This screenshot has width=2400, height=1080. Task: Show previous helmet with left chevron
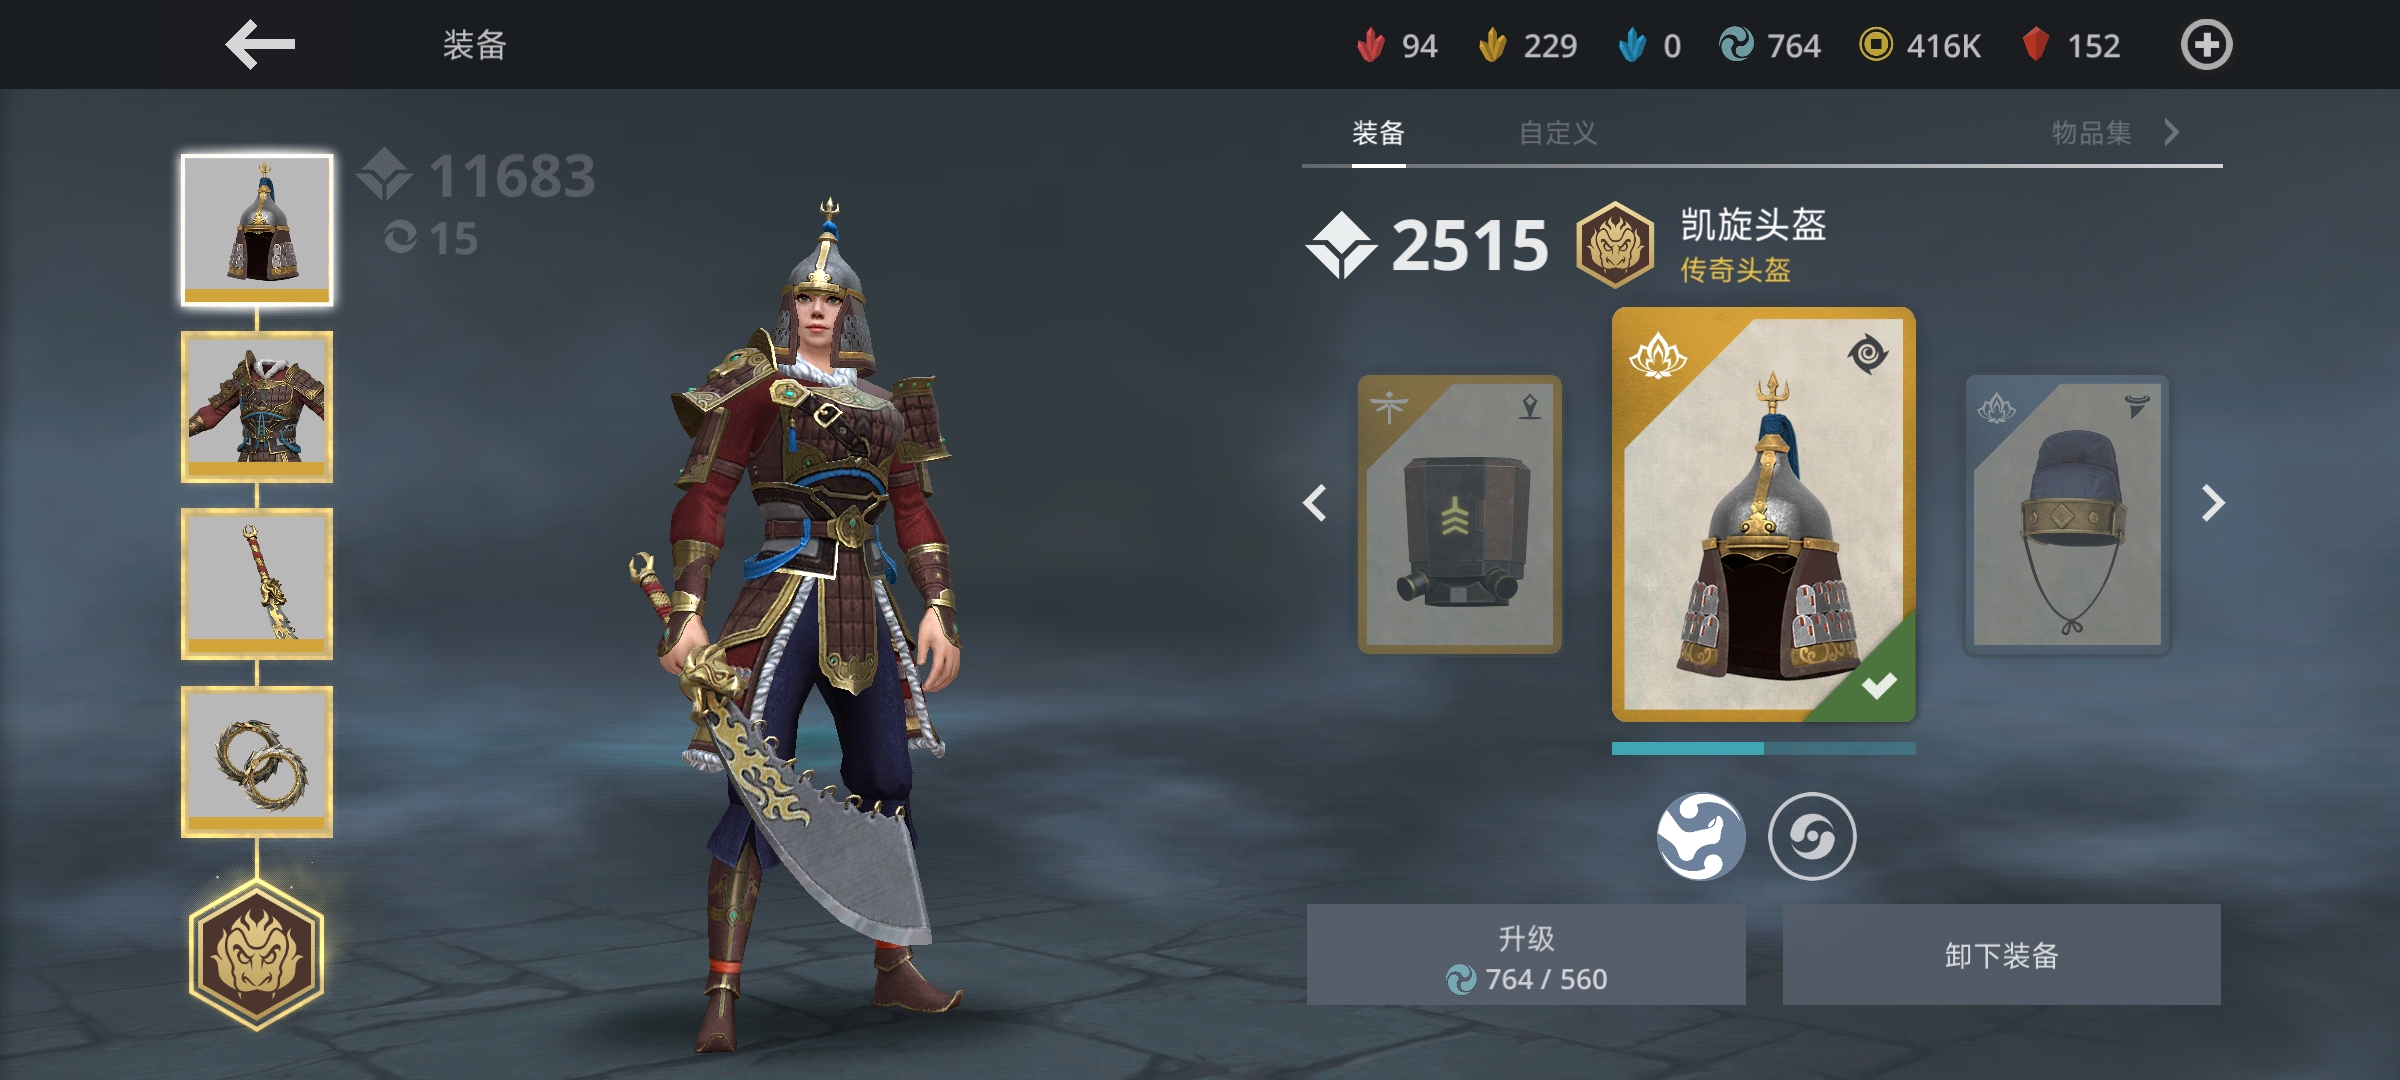click(1315, 503)
